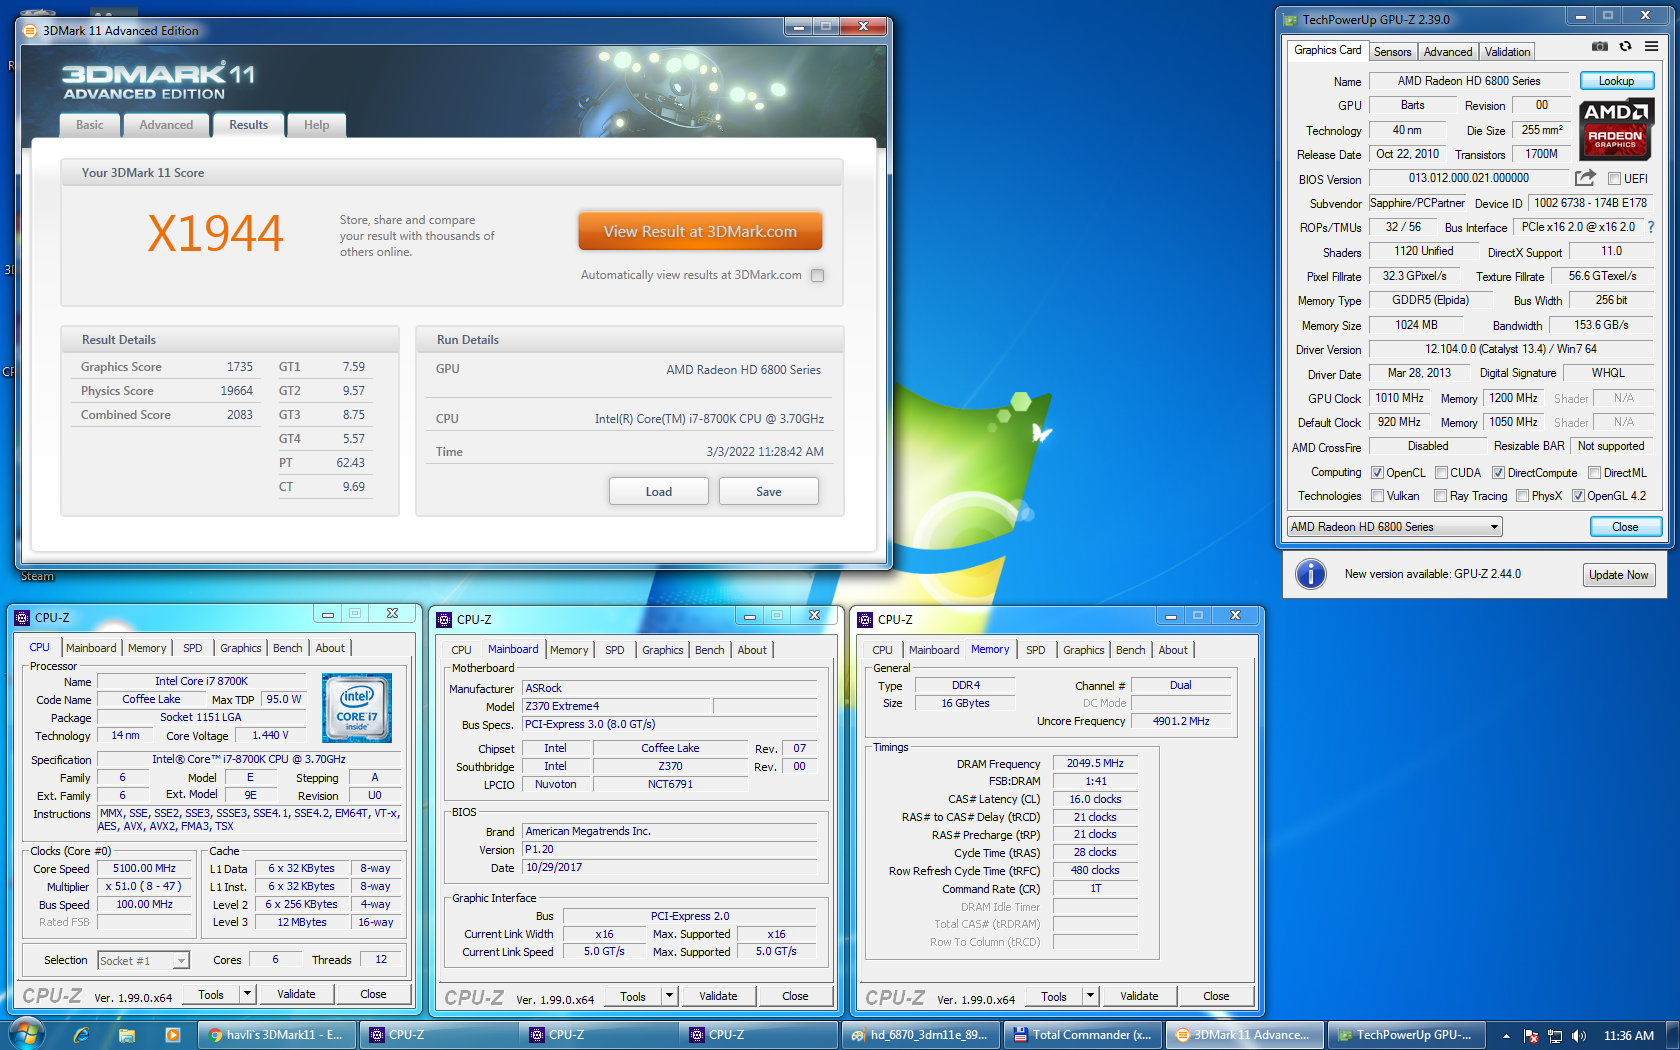
Task: Click the Action Center flag tray icon
Action: (x=1531, y=1036)
